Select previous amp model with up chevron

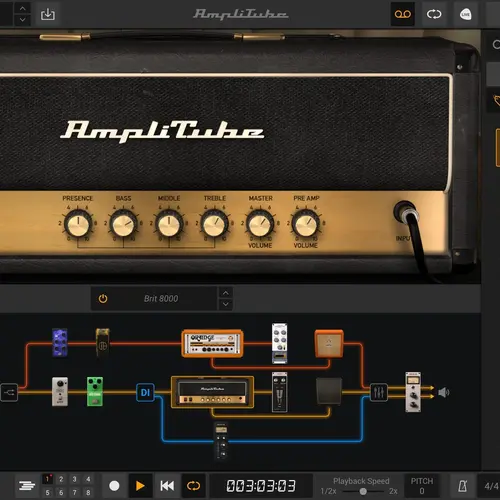(226, 293)
